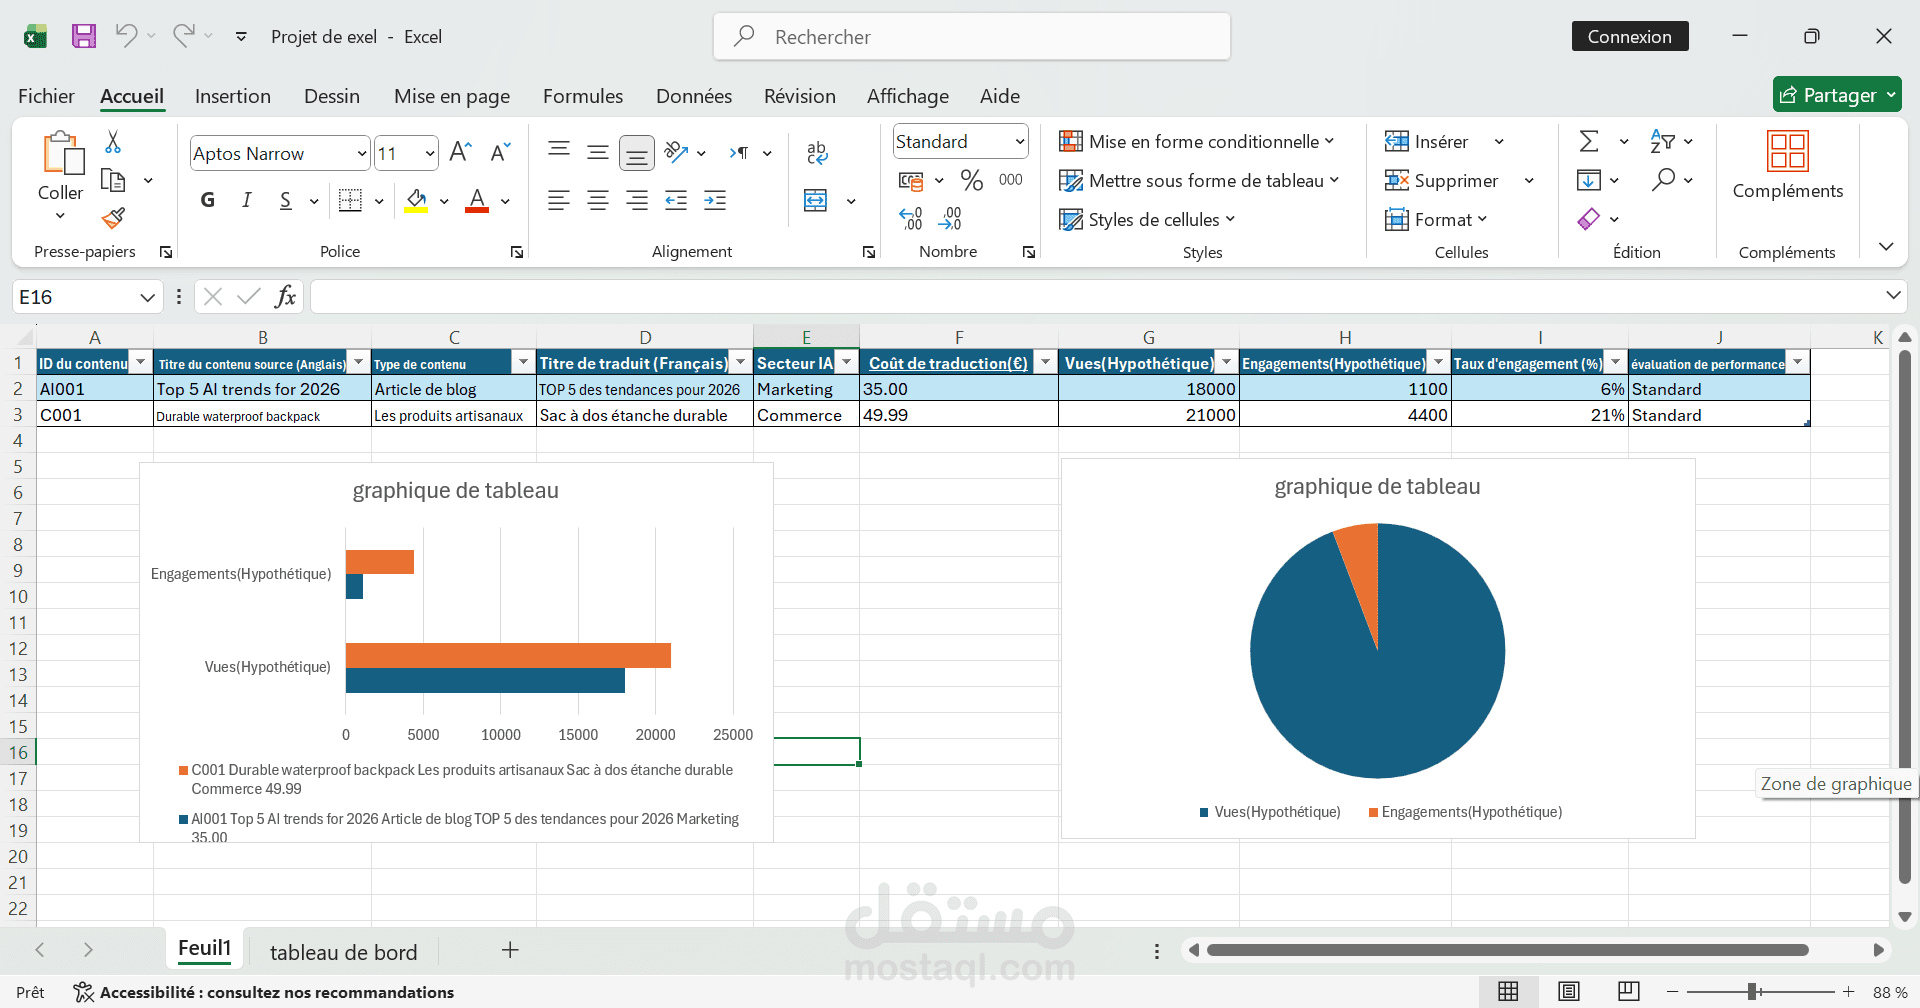Click the Rechercher search box
Image resolution: width=1920 pixels, height=1008 pixels.
tap(972, 36)
